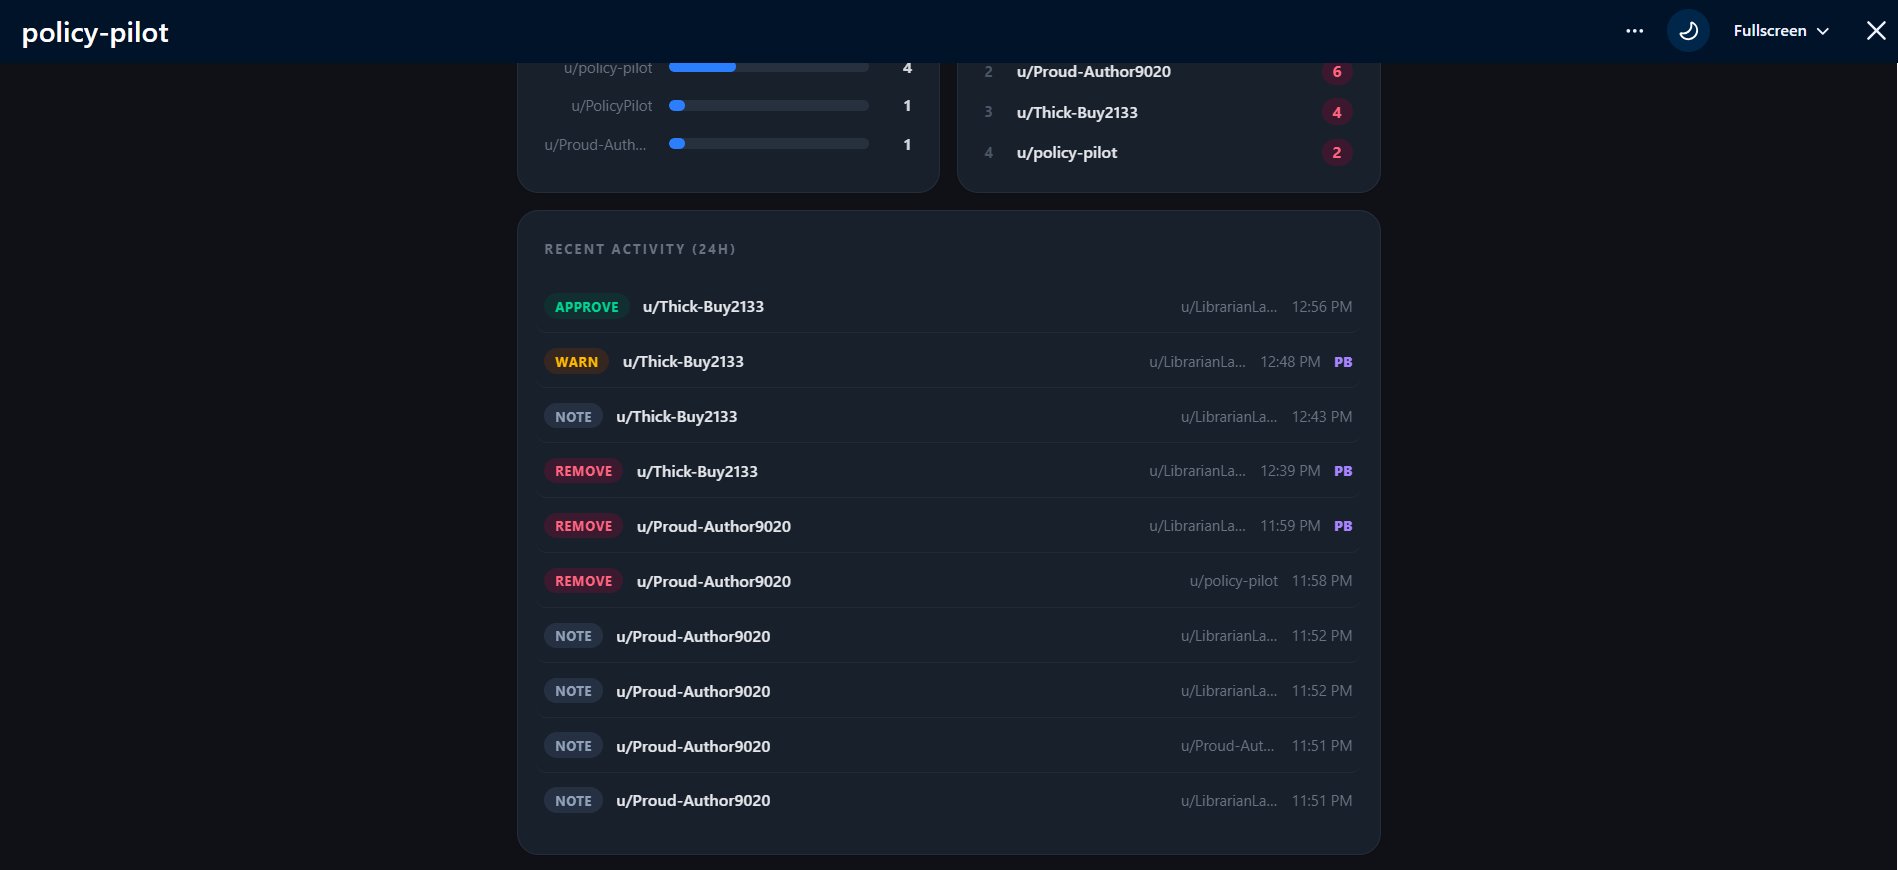The height and width of the screenshot is (870, 1898).
Task: Click the count badge 2 for u/policy-pilot
Action: click(1337, 152)
